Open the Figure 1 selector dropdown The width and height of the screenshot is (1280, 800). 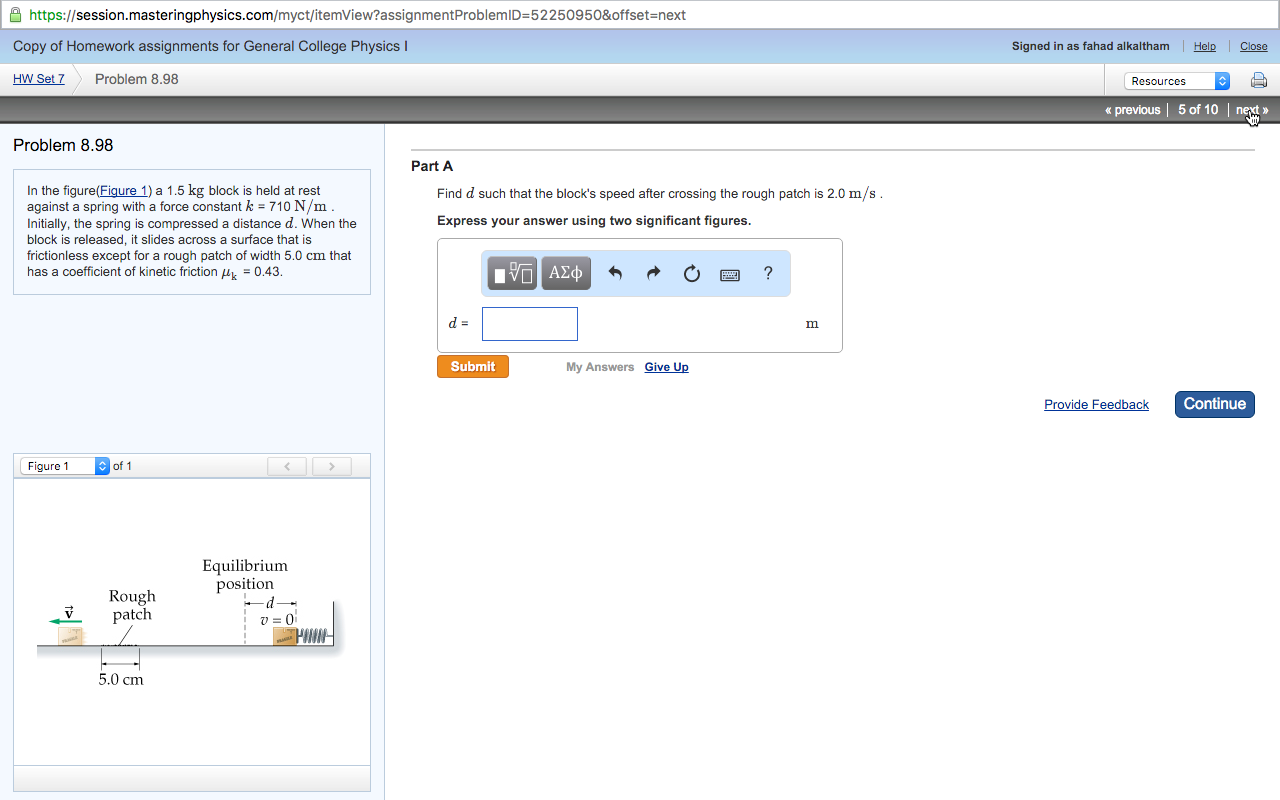[65, 466]
